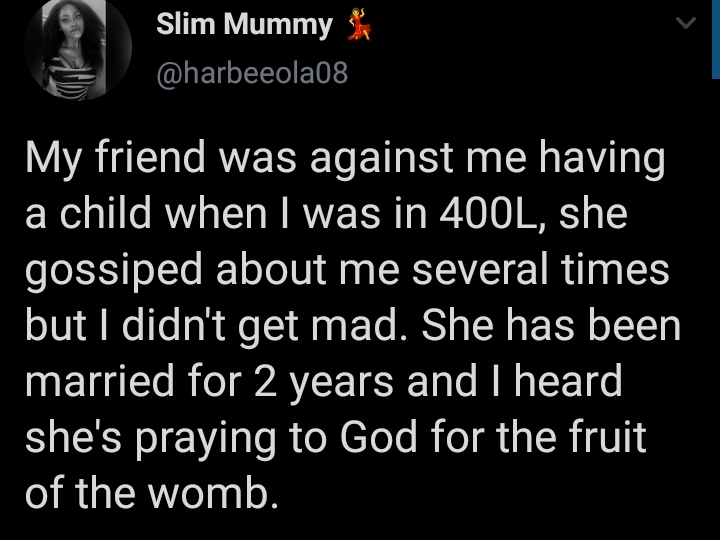Click the line starting 'but I didn't'
The width and height of the screenshot is (720, 540).
pyautogui.click(x=352, y=325)
